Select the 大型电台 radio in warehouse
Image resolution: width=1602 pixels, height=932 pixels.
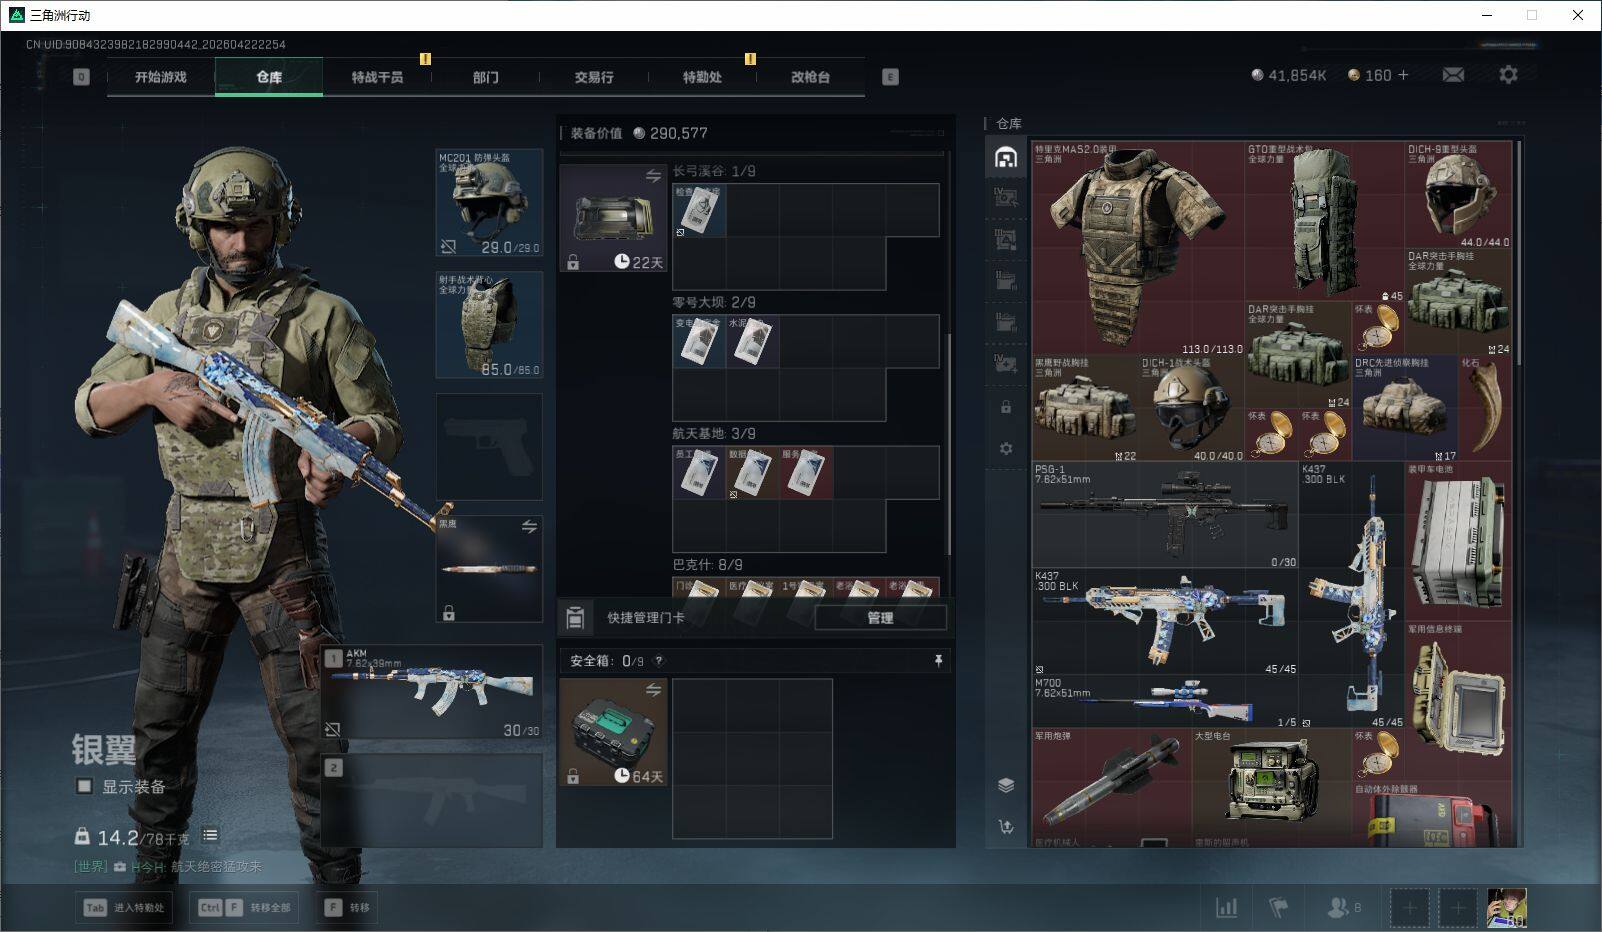point(1271,782)
